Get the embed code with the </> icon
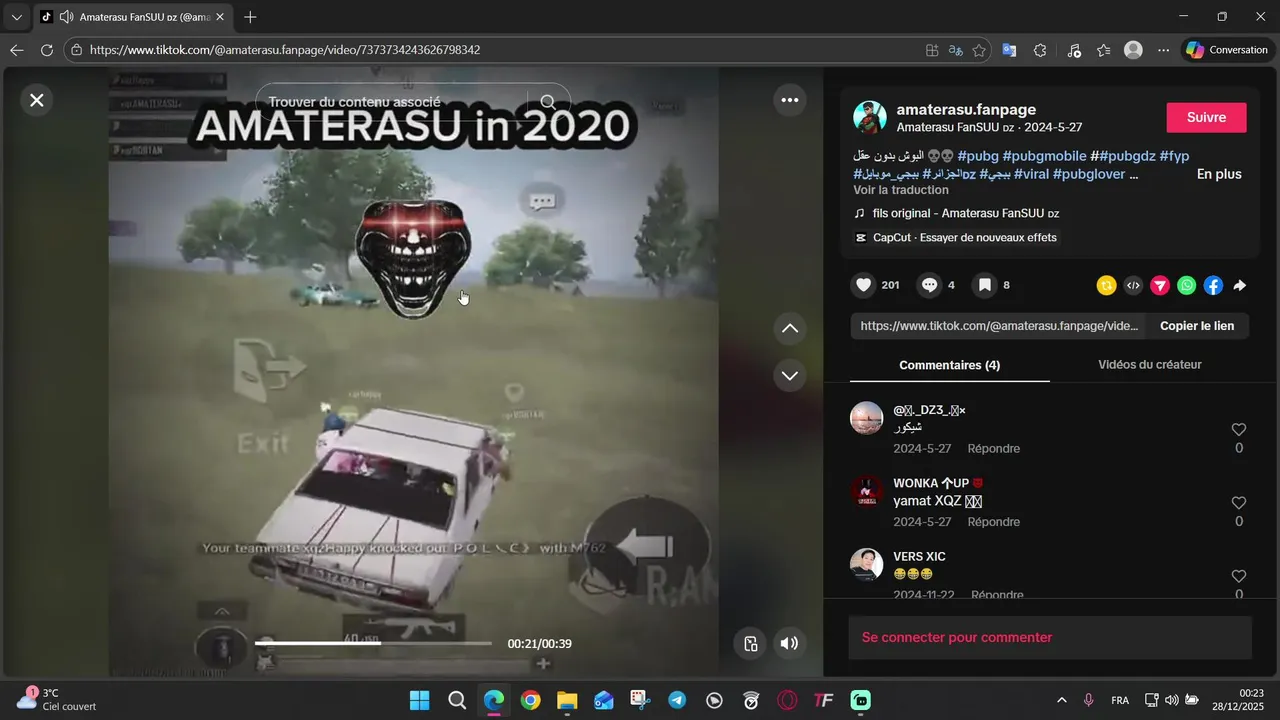This screenshot has height=720, width=1280. tap(1133, 286)
